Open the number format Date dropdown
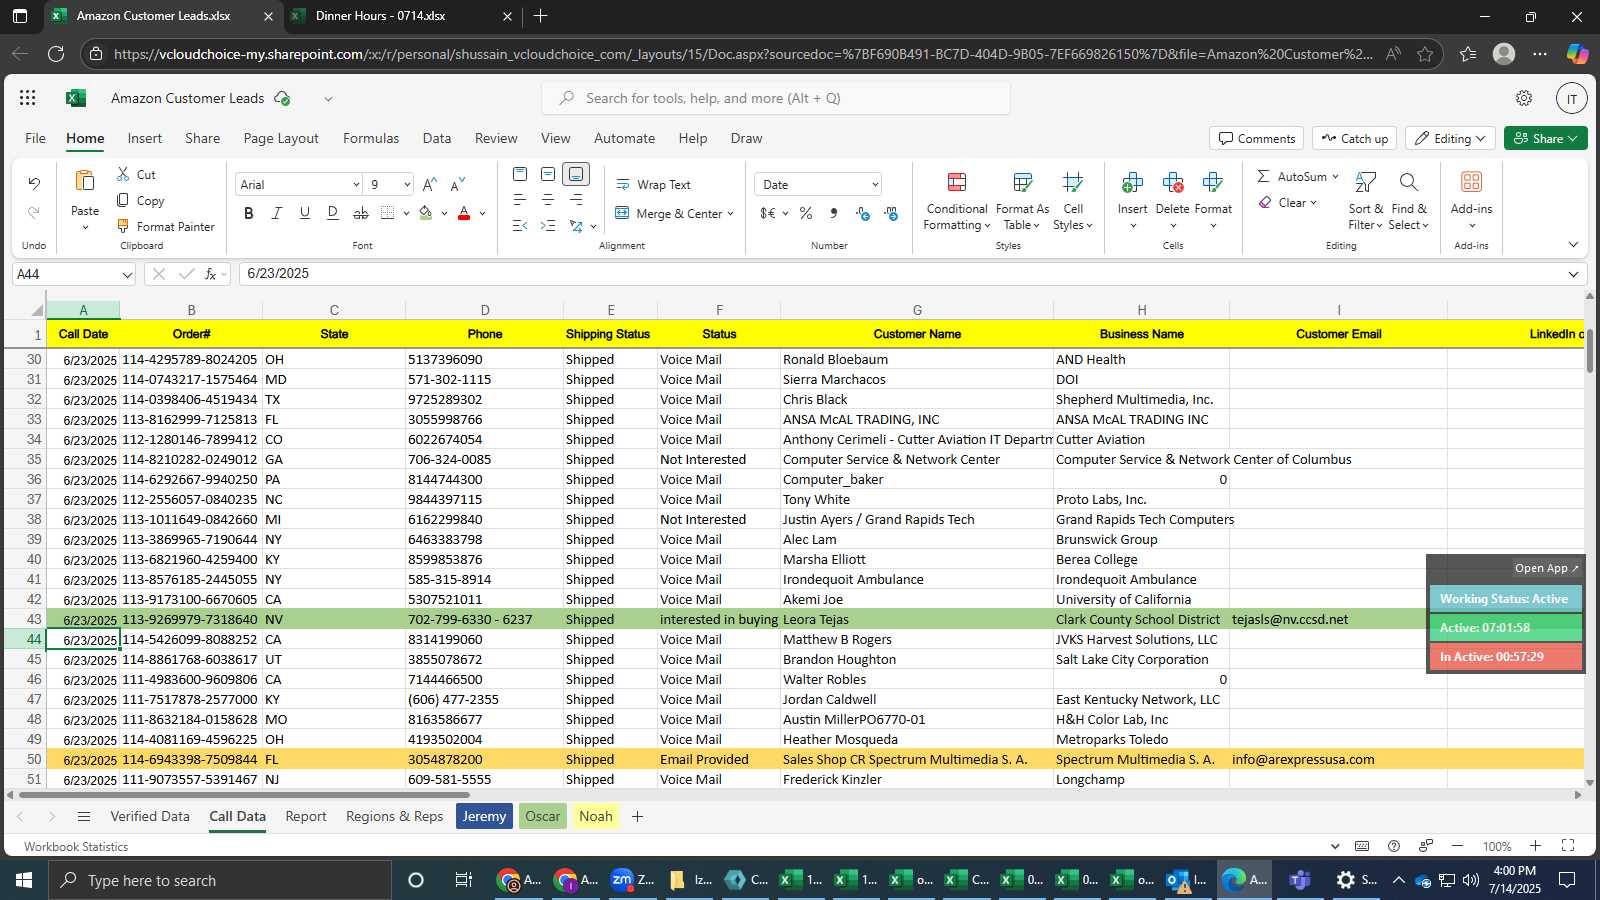 pyautogui.click(x=875, y=185)
